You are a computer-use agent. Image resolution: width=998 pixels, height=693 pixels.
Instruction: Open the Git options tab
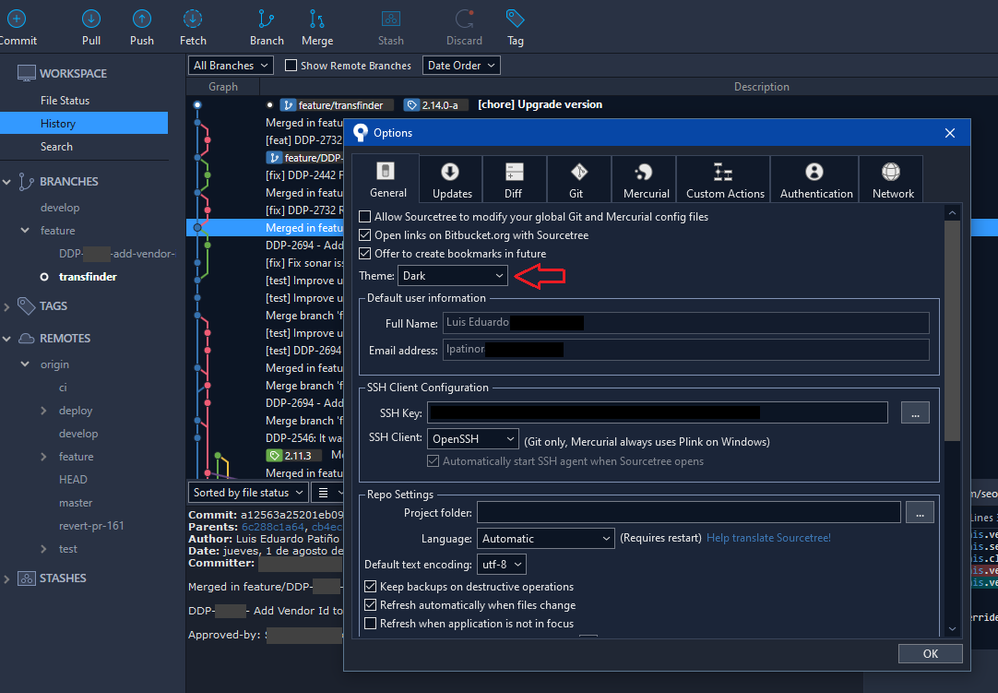tap(577, 180)
